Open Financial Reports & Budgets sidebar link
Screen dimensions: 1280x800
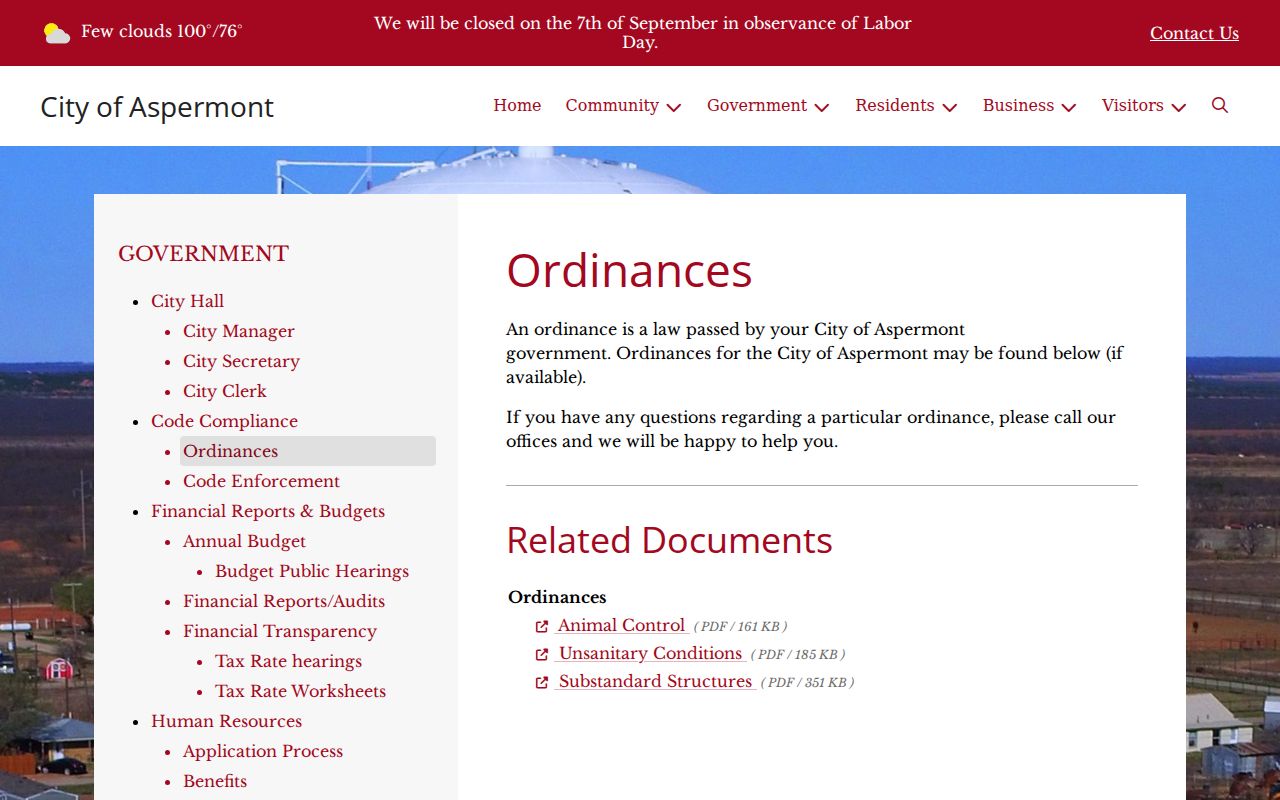tap(268, 511)
